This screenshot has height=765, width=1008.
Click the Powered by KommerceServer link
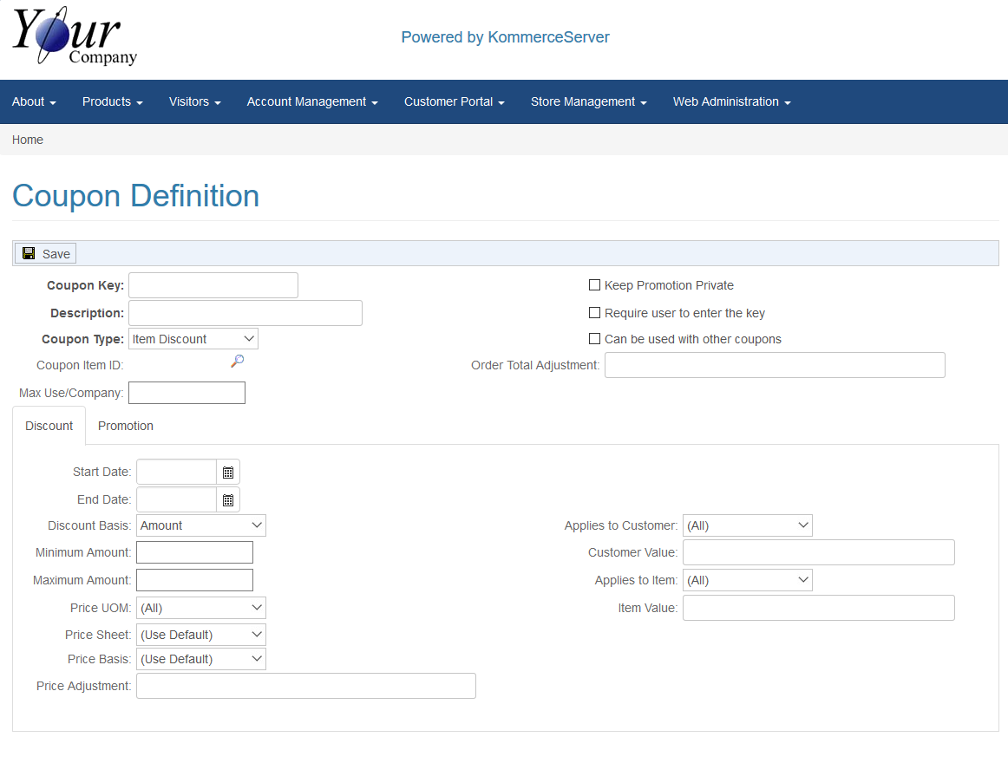click(x=505, y=38)
